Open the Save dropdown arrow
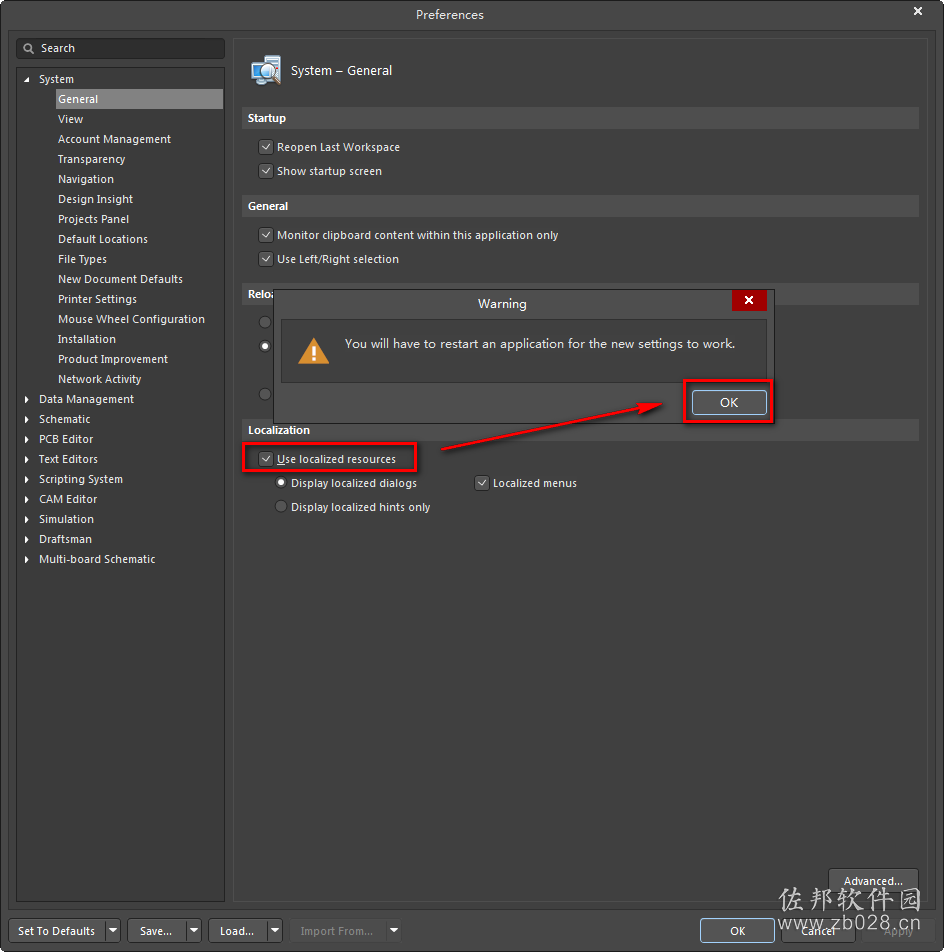Image resolution: width=944 pixels, height=952 pixels. [x=194, y=930]
